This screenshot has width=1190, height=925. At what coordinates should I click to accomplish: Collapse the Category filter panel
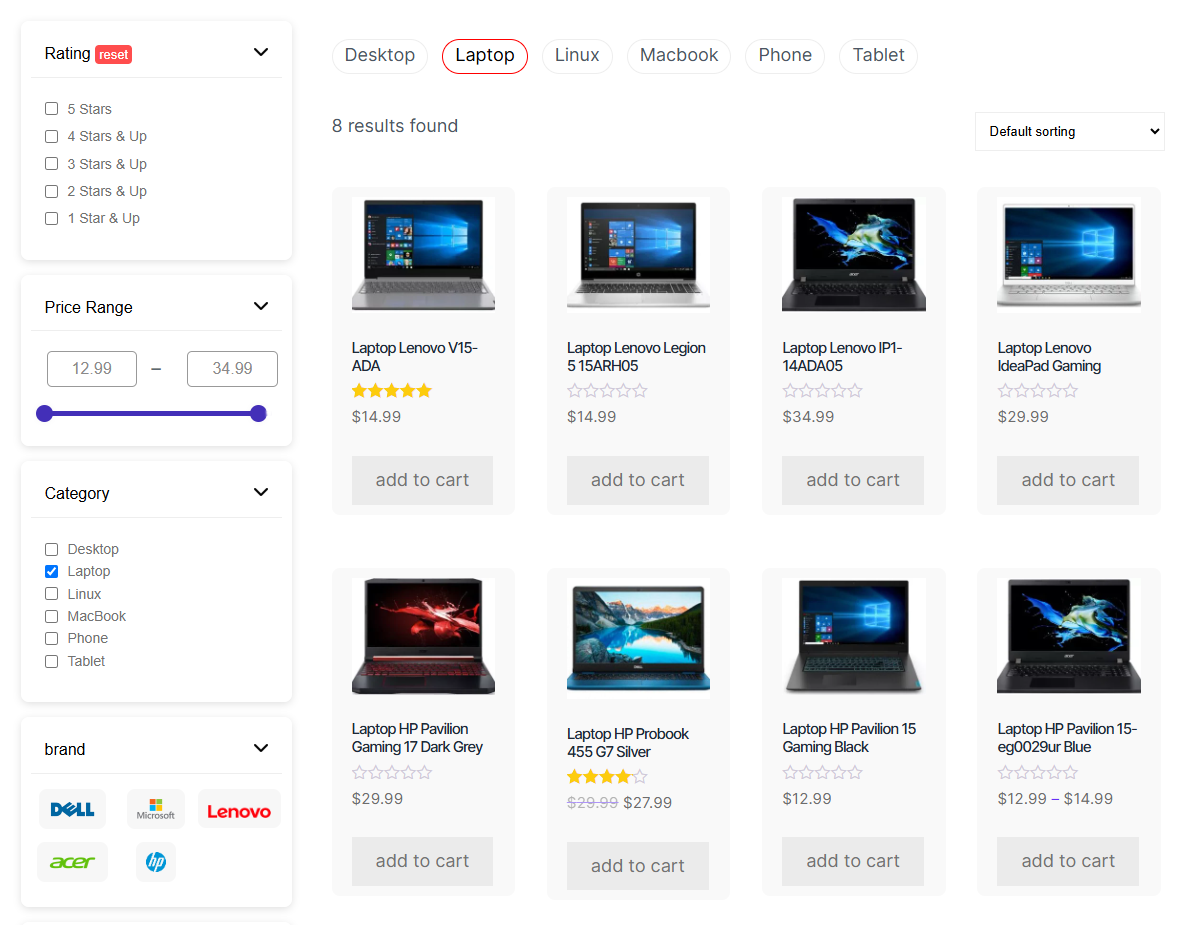tap(261, 492)
